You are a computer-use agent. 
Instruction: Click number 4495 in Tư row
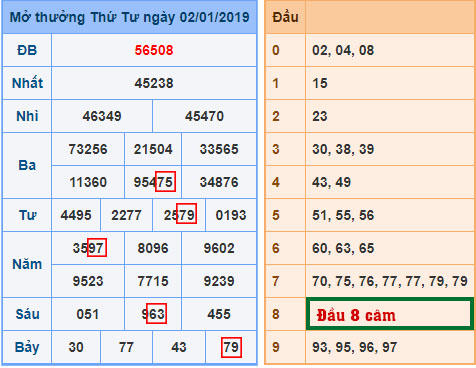click(x=76, y=215)
